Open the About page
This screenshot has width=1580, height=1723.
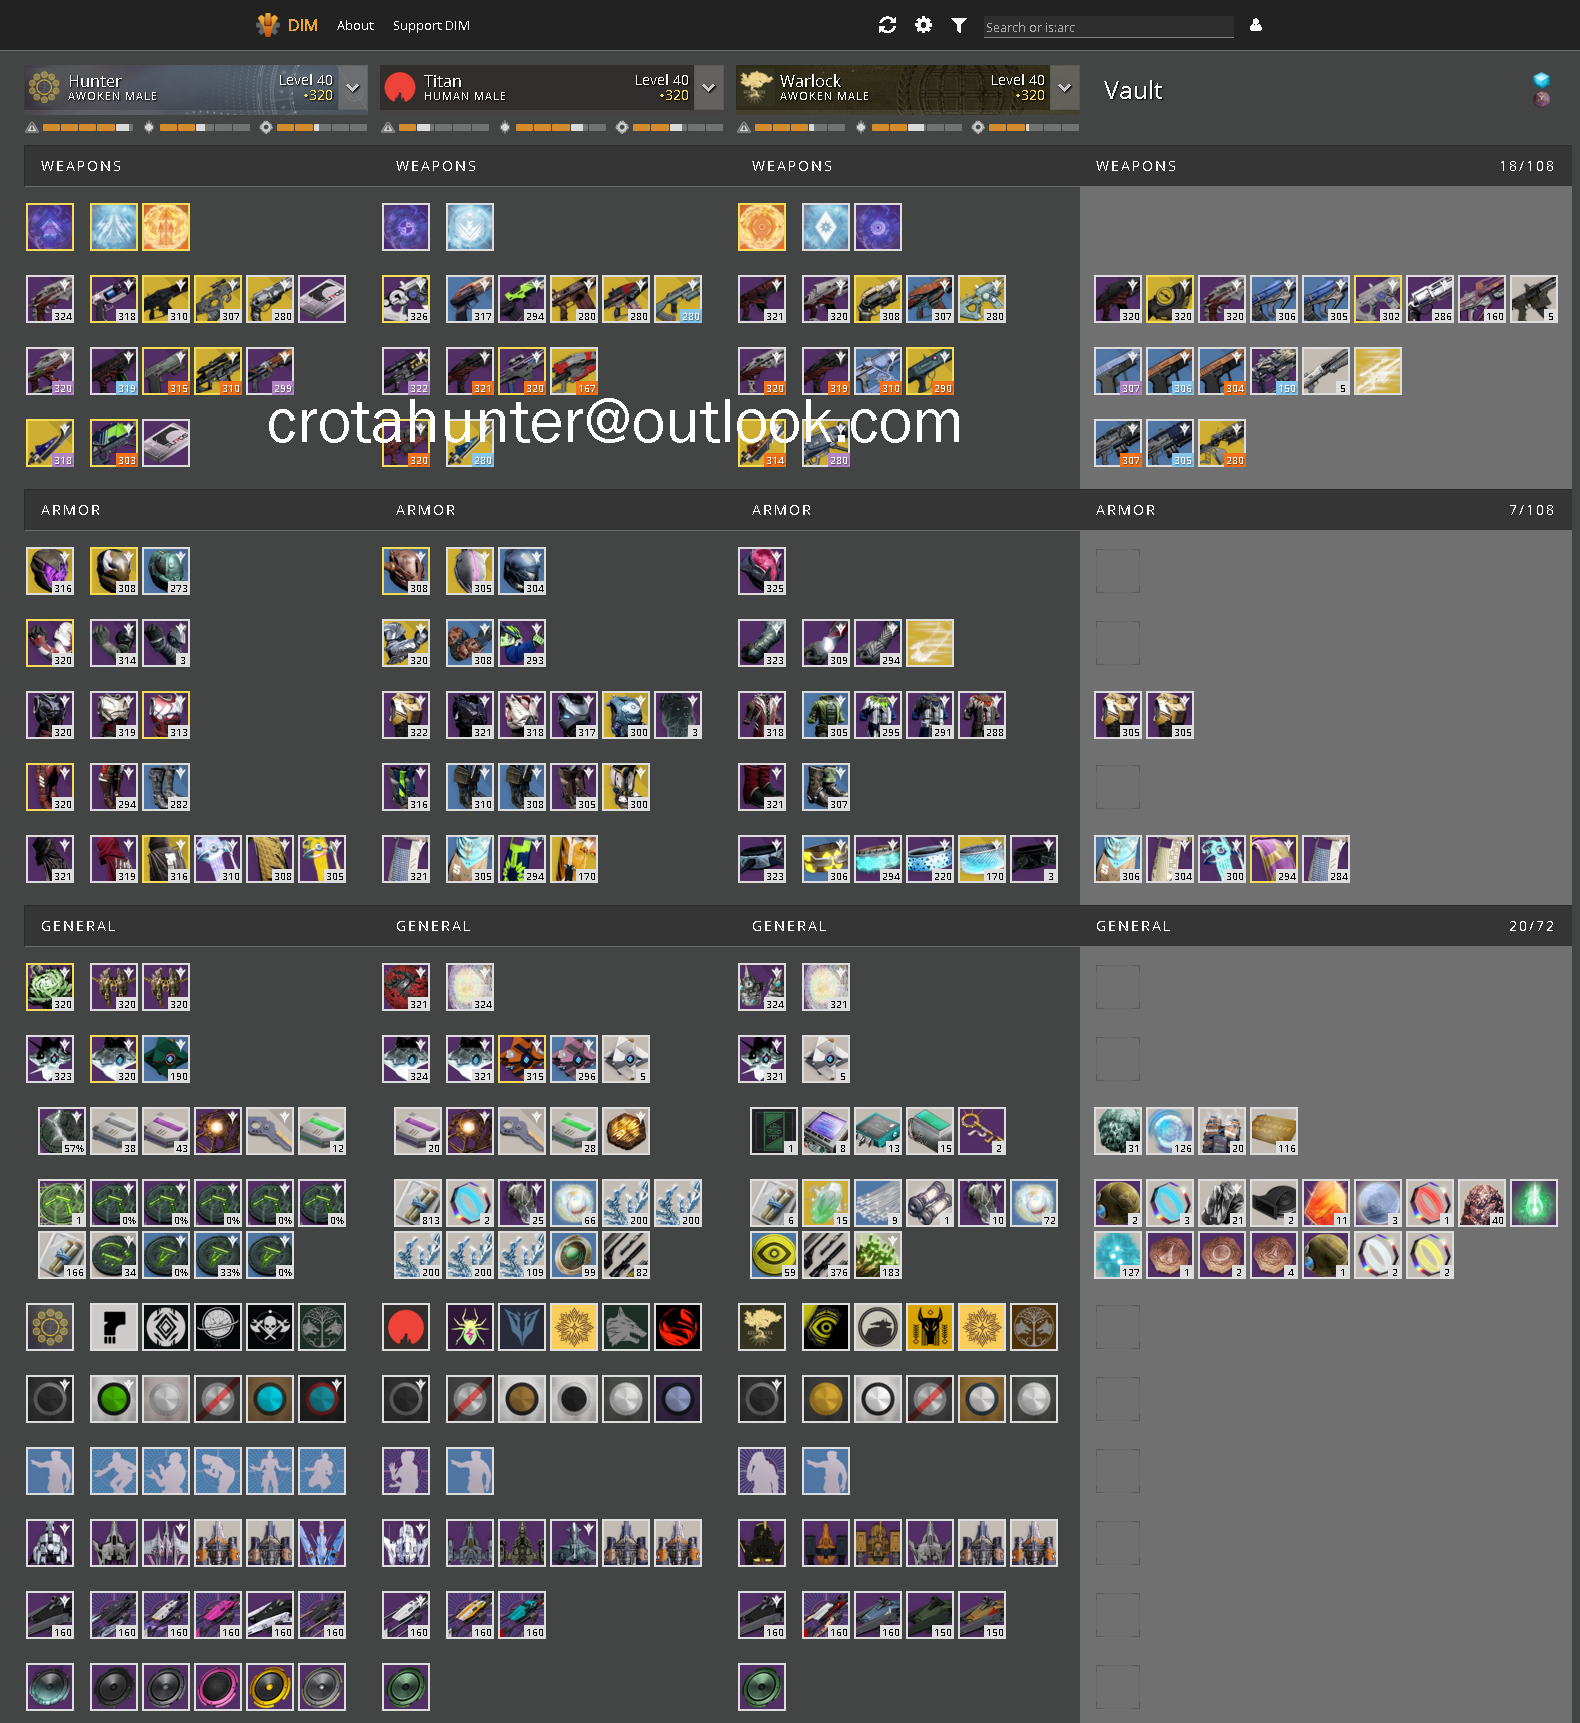coord(355,26)
